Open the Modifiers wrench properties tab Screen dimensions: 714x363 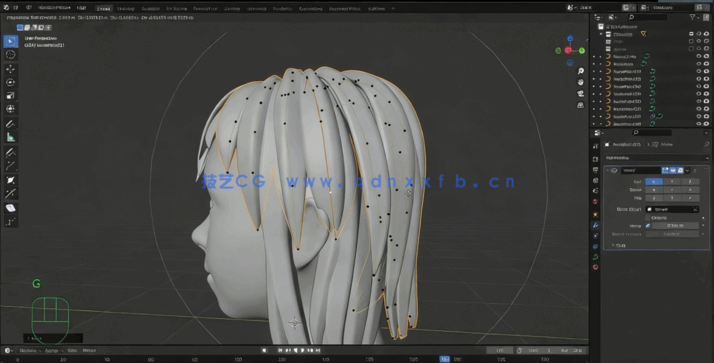(596, 225)
